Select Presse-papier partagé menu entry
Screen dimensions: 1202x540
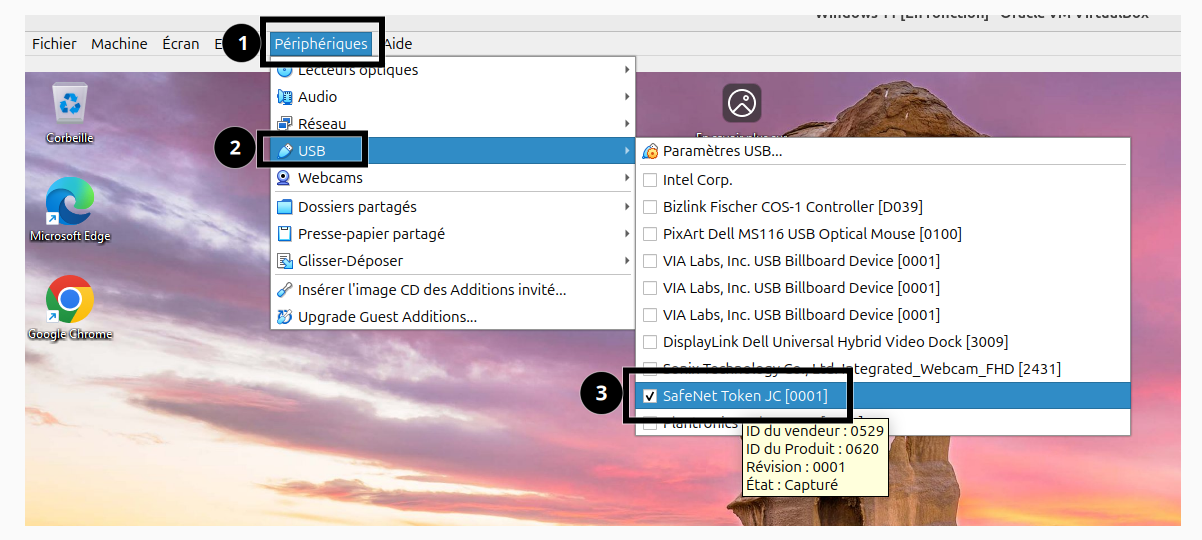coord(453,234)
